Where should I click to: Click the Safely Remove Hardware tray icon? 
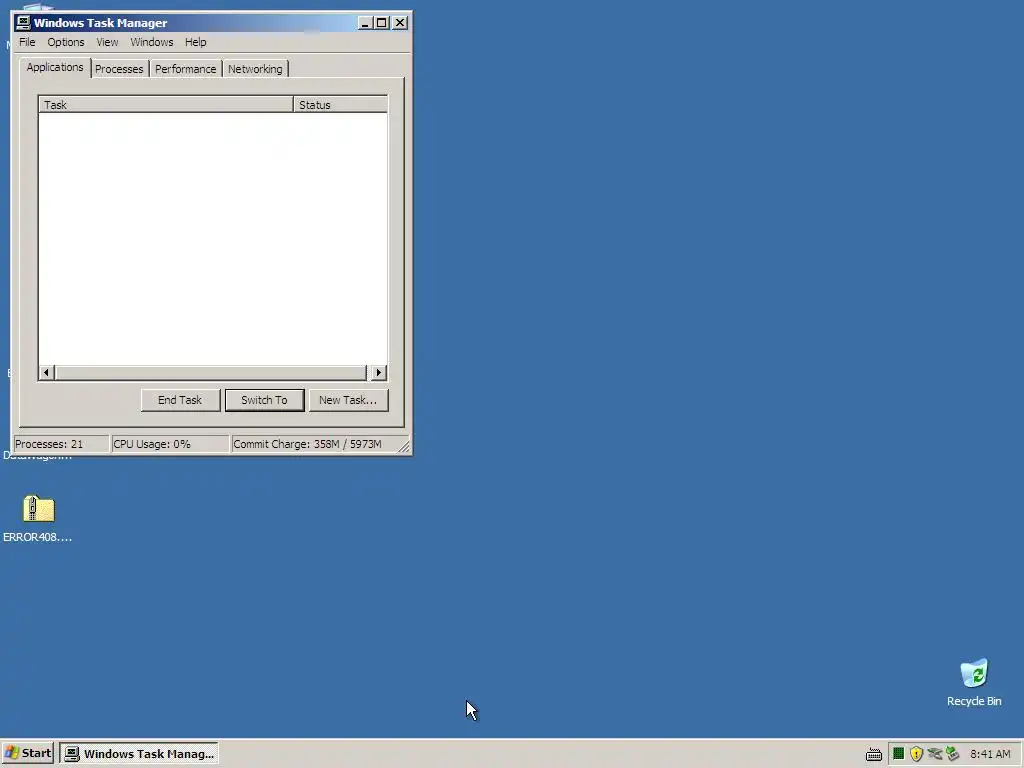[952, 754]
